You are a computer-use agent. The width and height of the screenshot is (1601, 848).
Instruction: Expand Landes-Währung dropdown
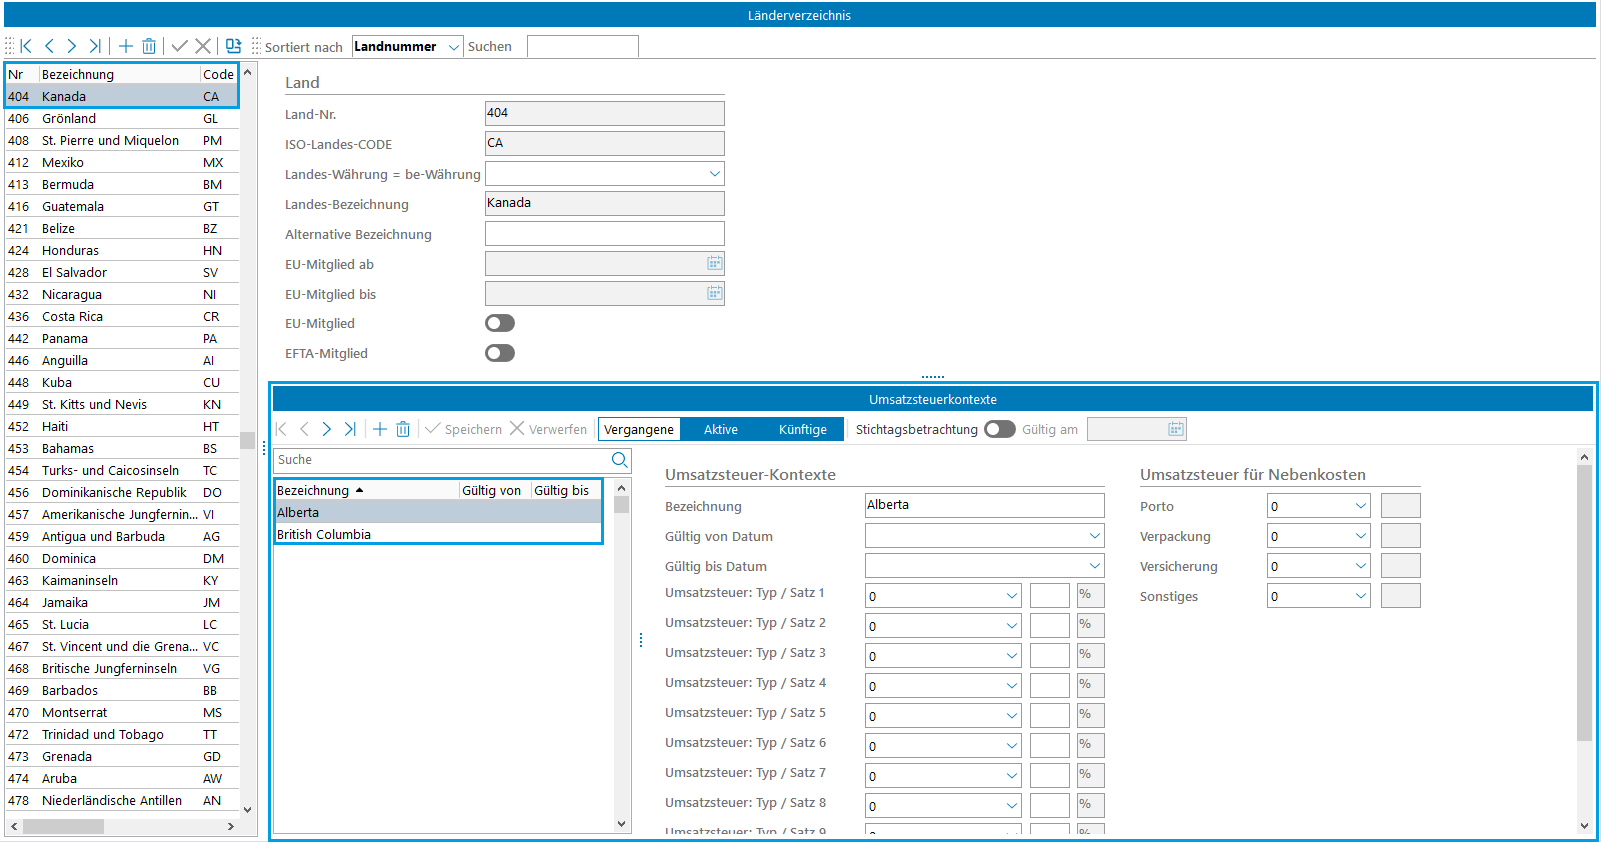click(714, 174)
